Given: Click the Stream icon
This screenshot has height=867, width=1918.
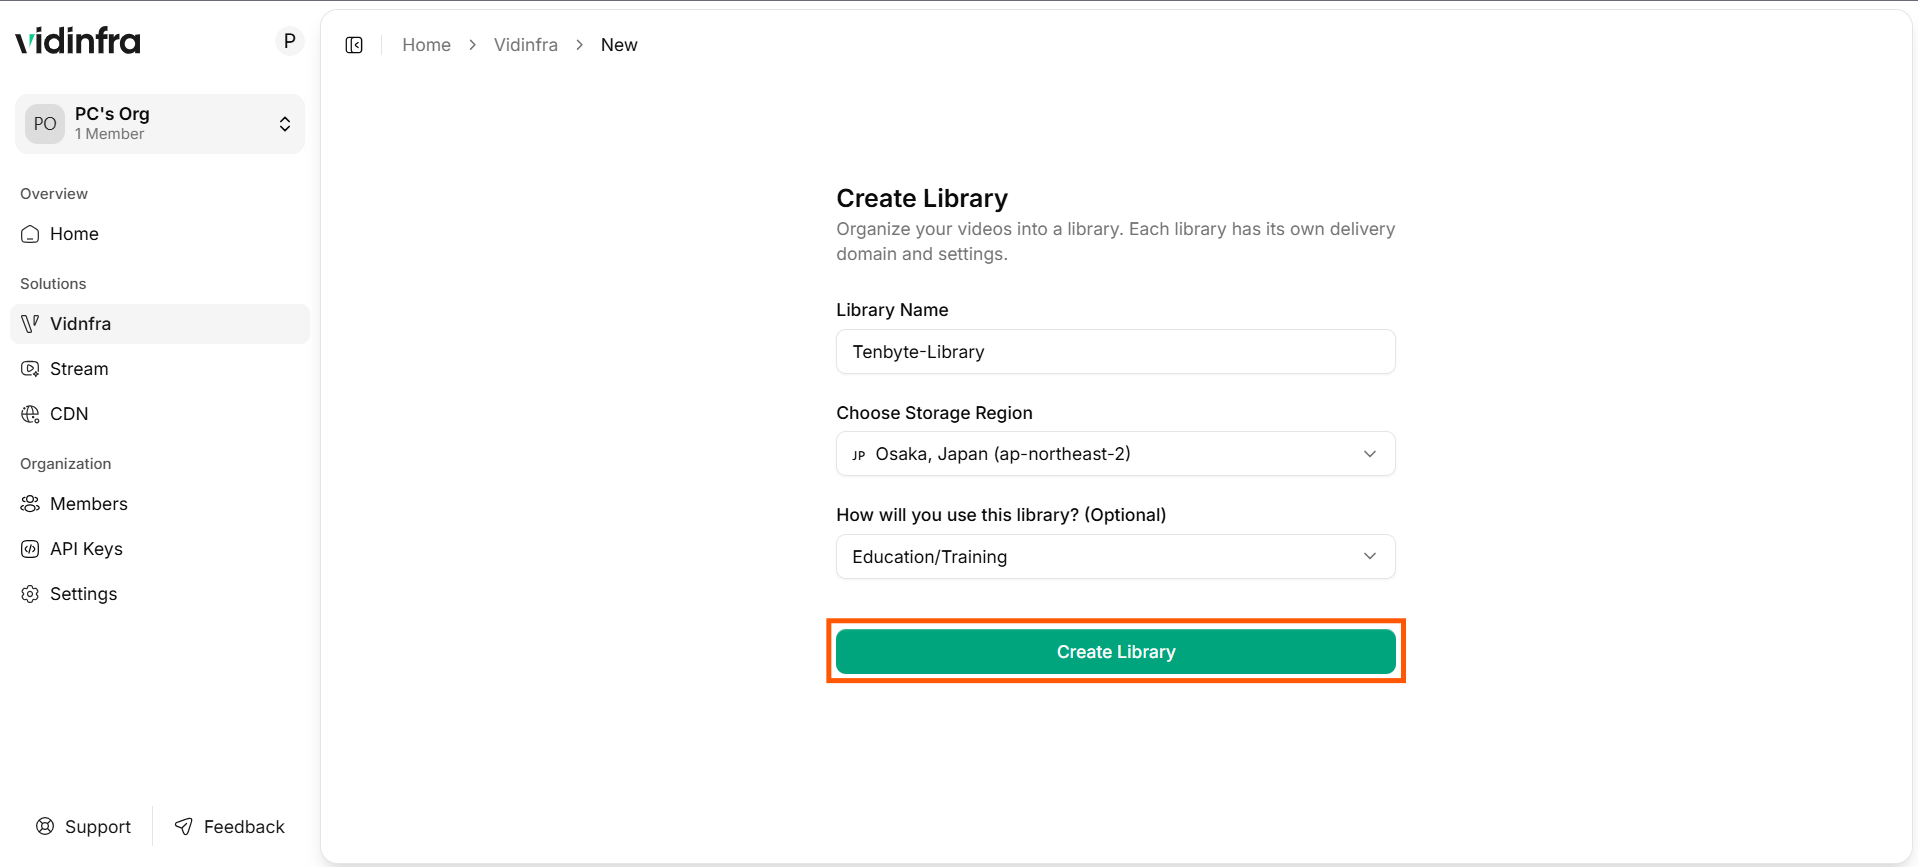Looking at the screenshot, I should pyautogui.click(x=30, y=369).
